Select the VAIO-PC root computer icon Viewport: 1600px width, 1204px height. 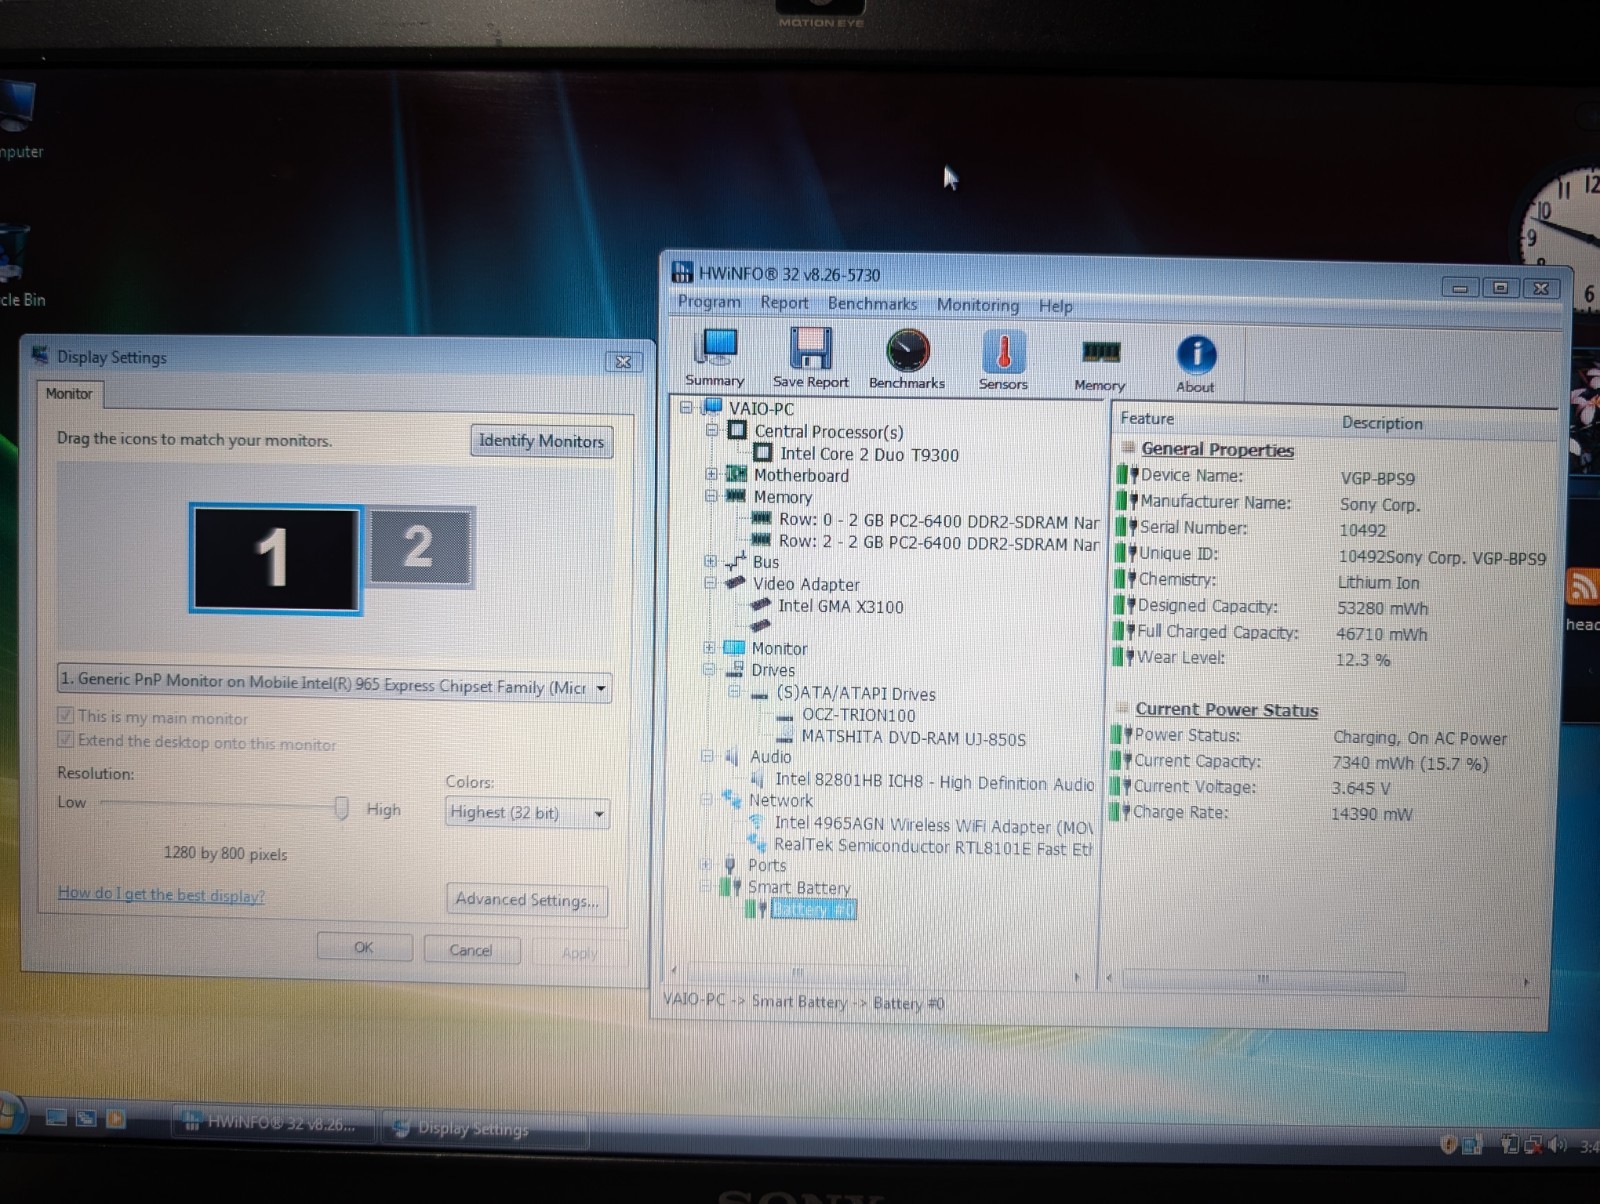[712, 407]
